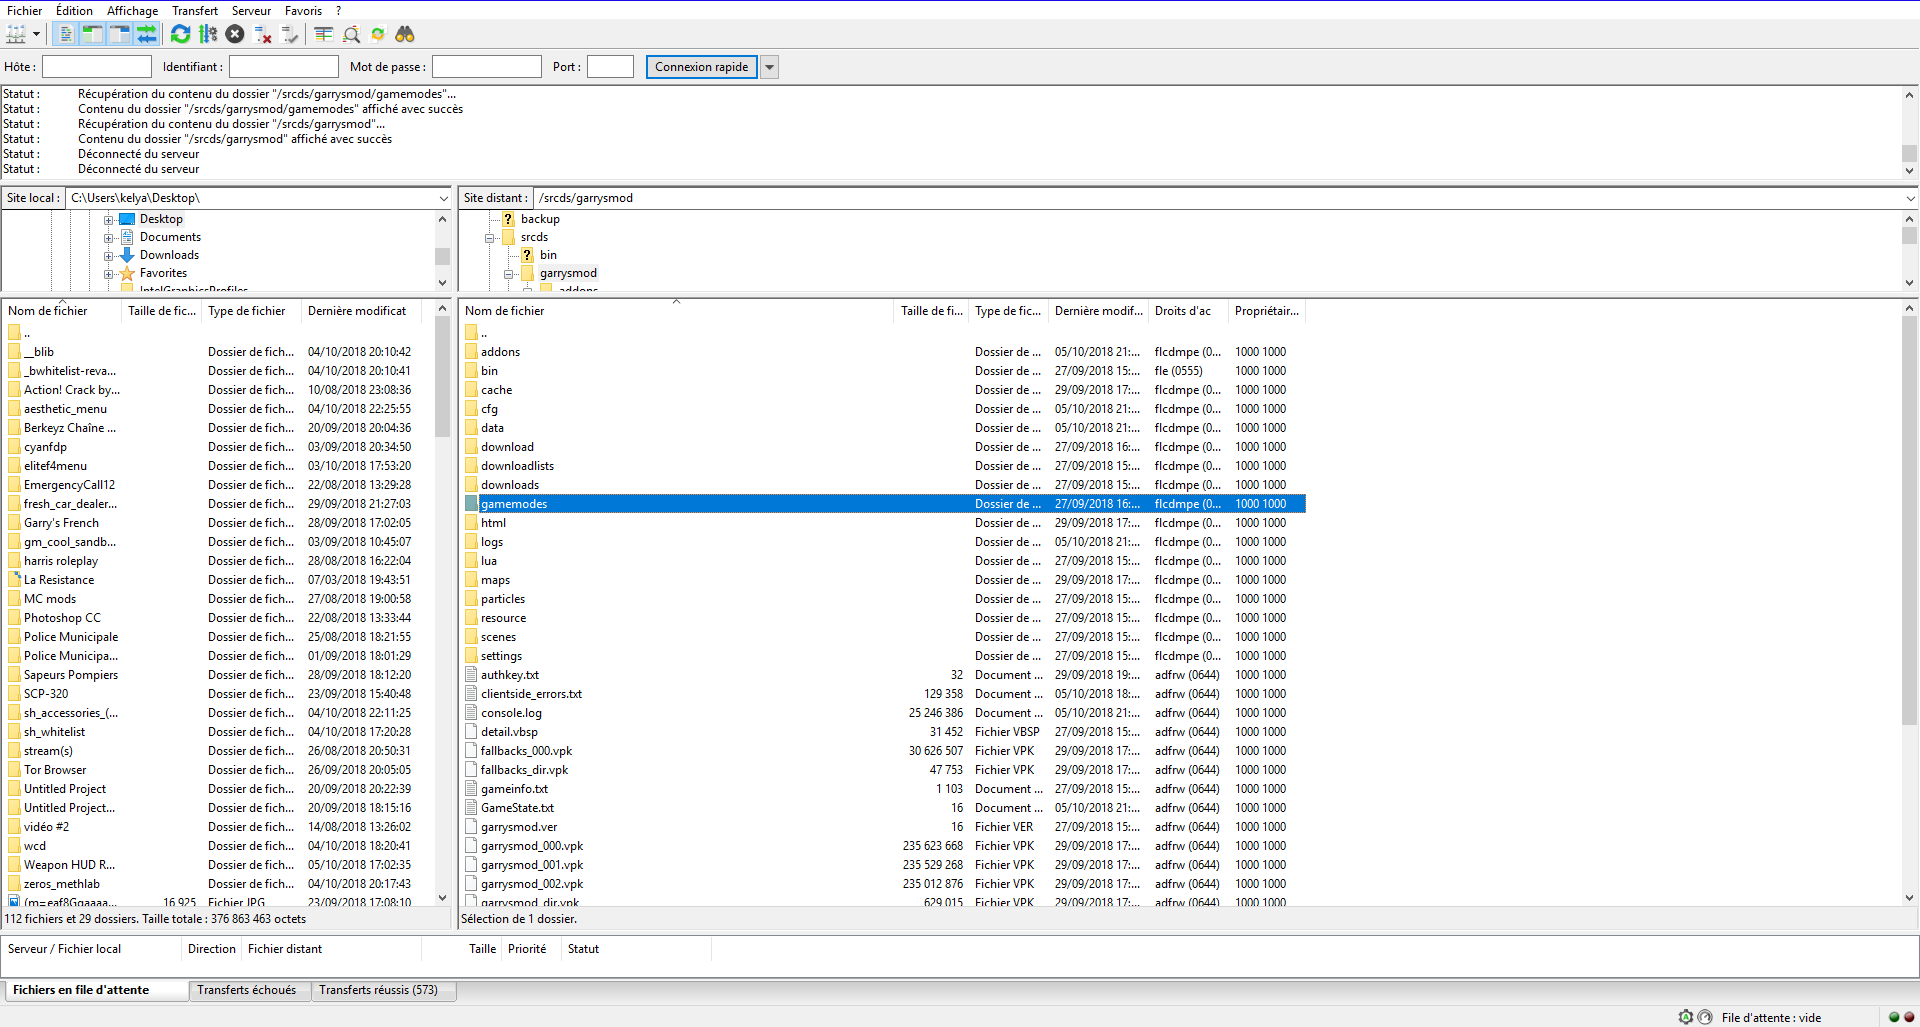Screen dimensions: 1920x1027
Task: Select the backup folder in remote tree
Action: 540,219
